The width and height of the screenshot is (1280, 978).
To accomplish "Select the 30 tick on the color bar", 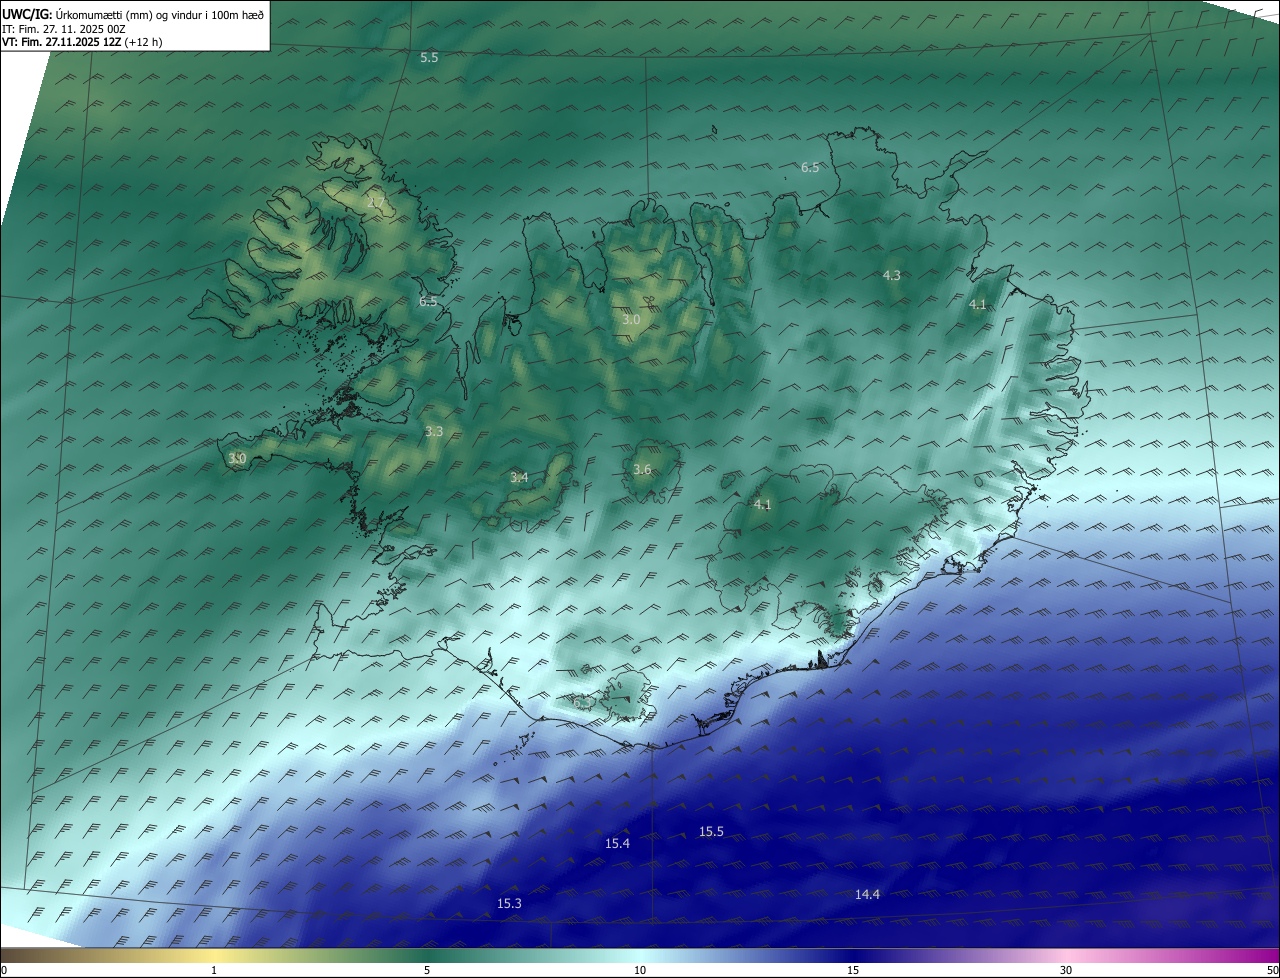I will tap(1066, 970).
